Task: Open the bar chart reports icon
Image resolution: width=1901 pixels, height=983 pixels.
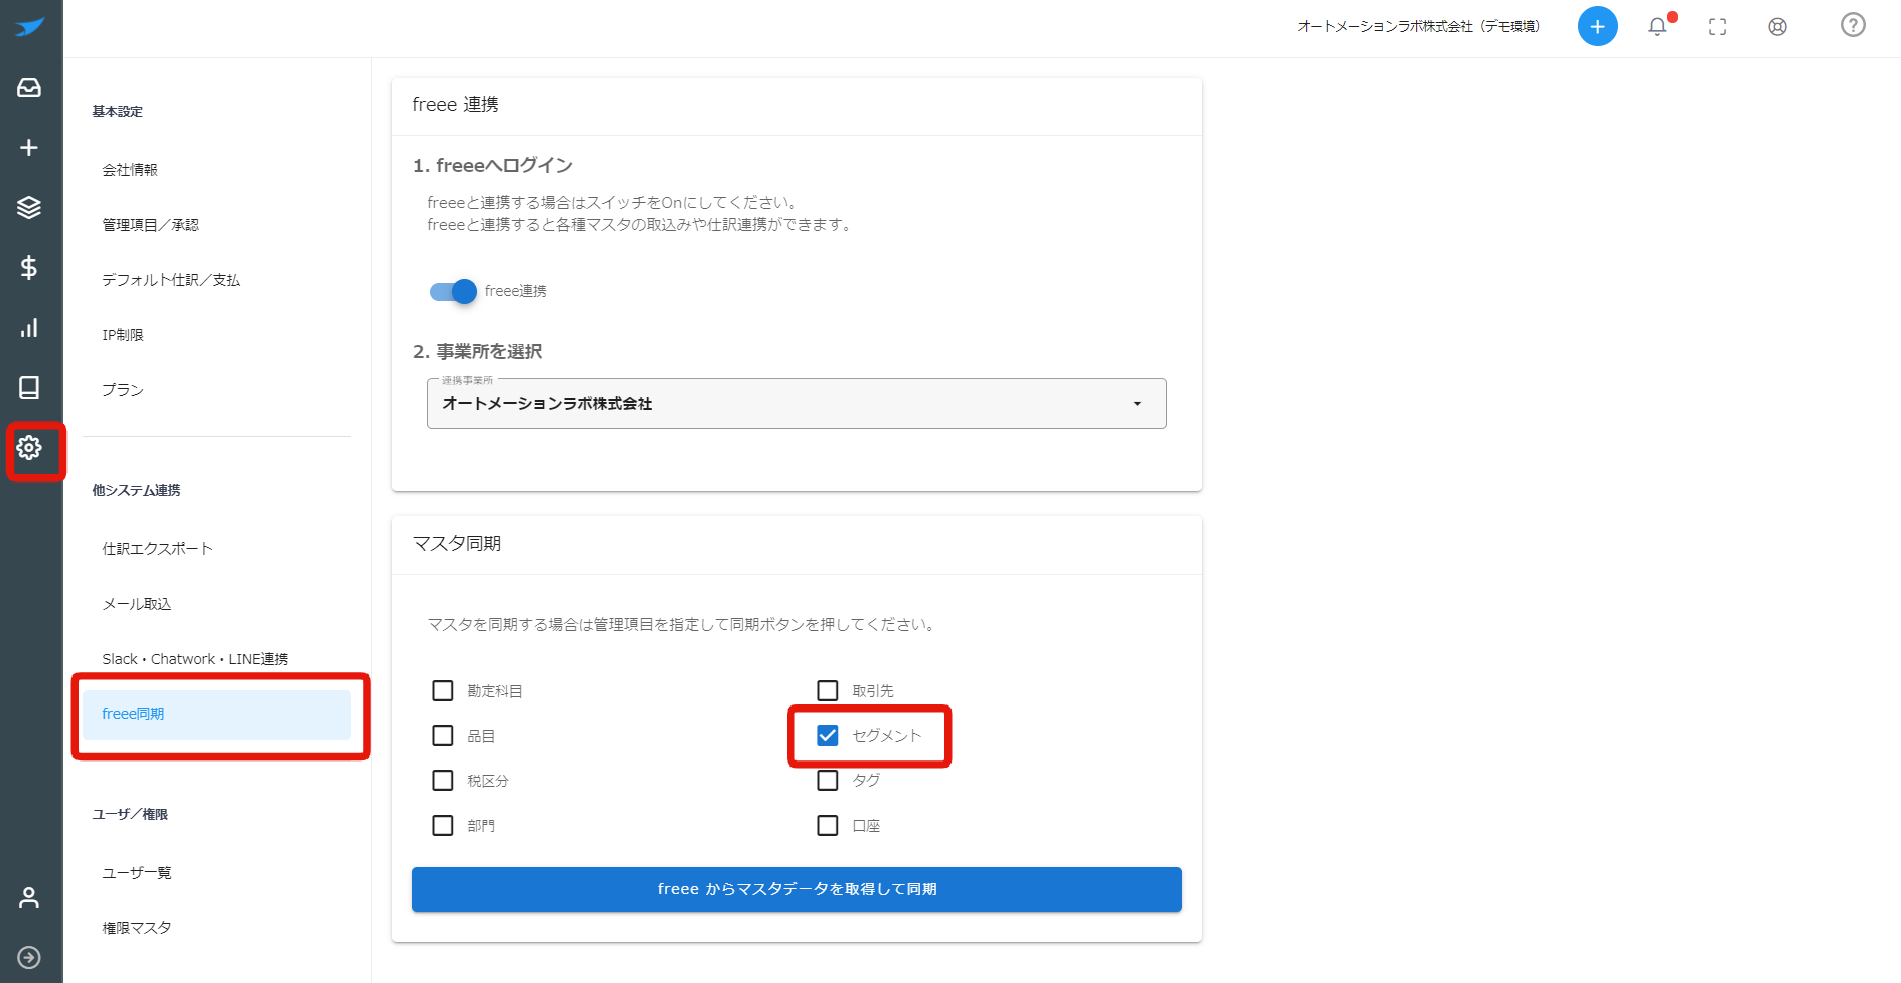Action: point(29,328)
